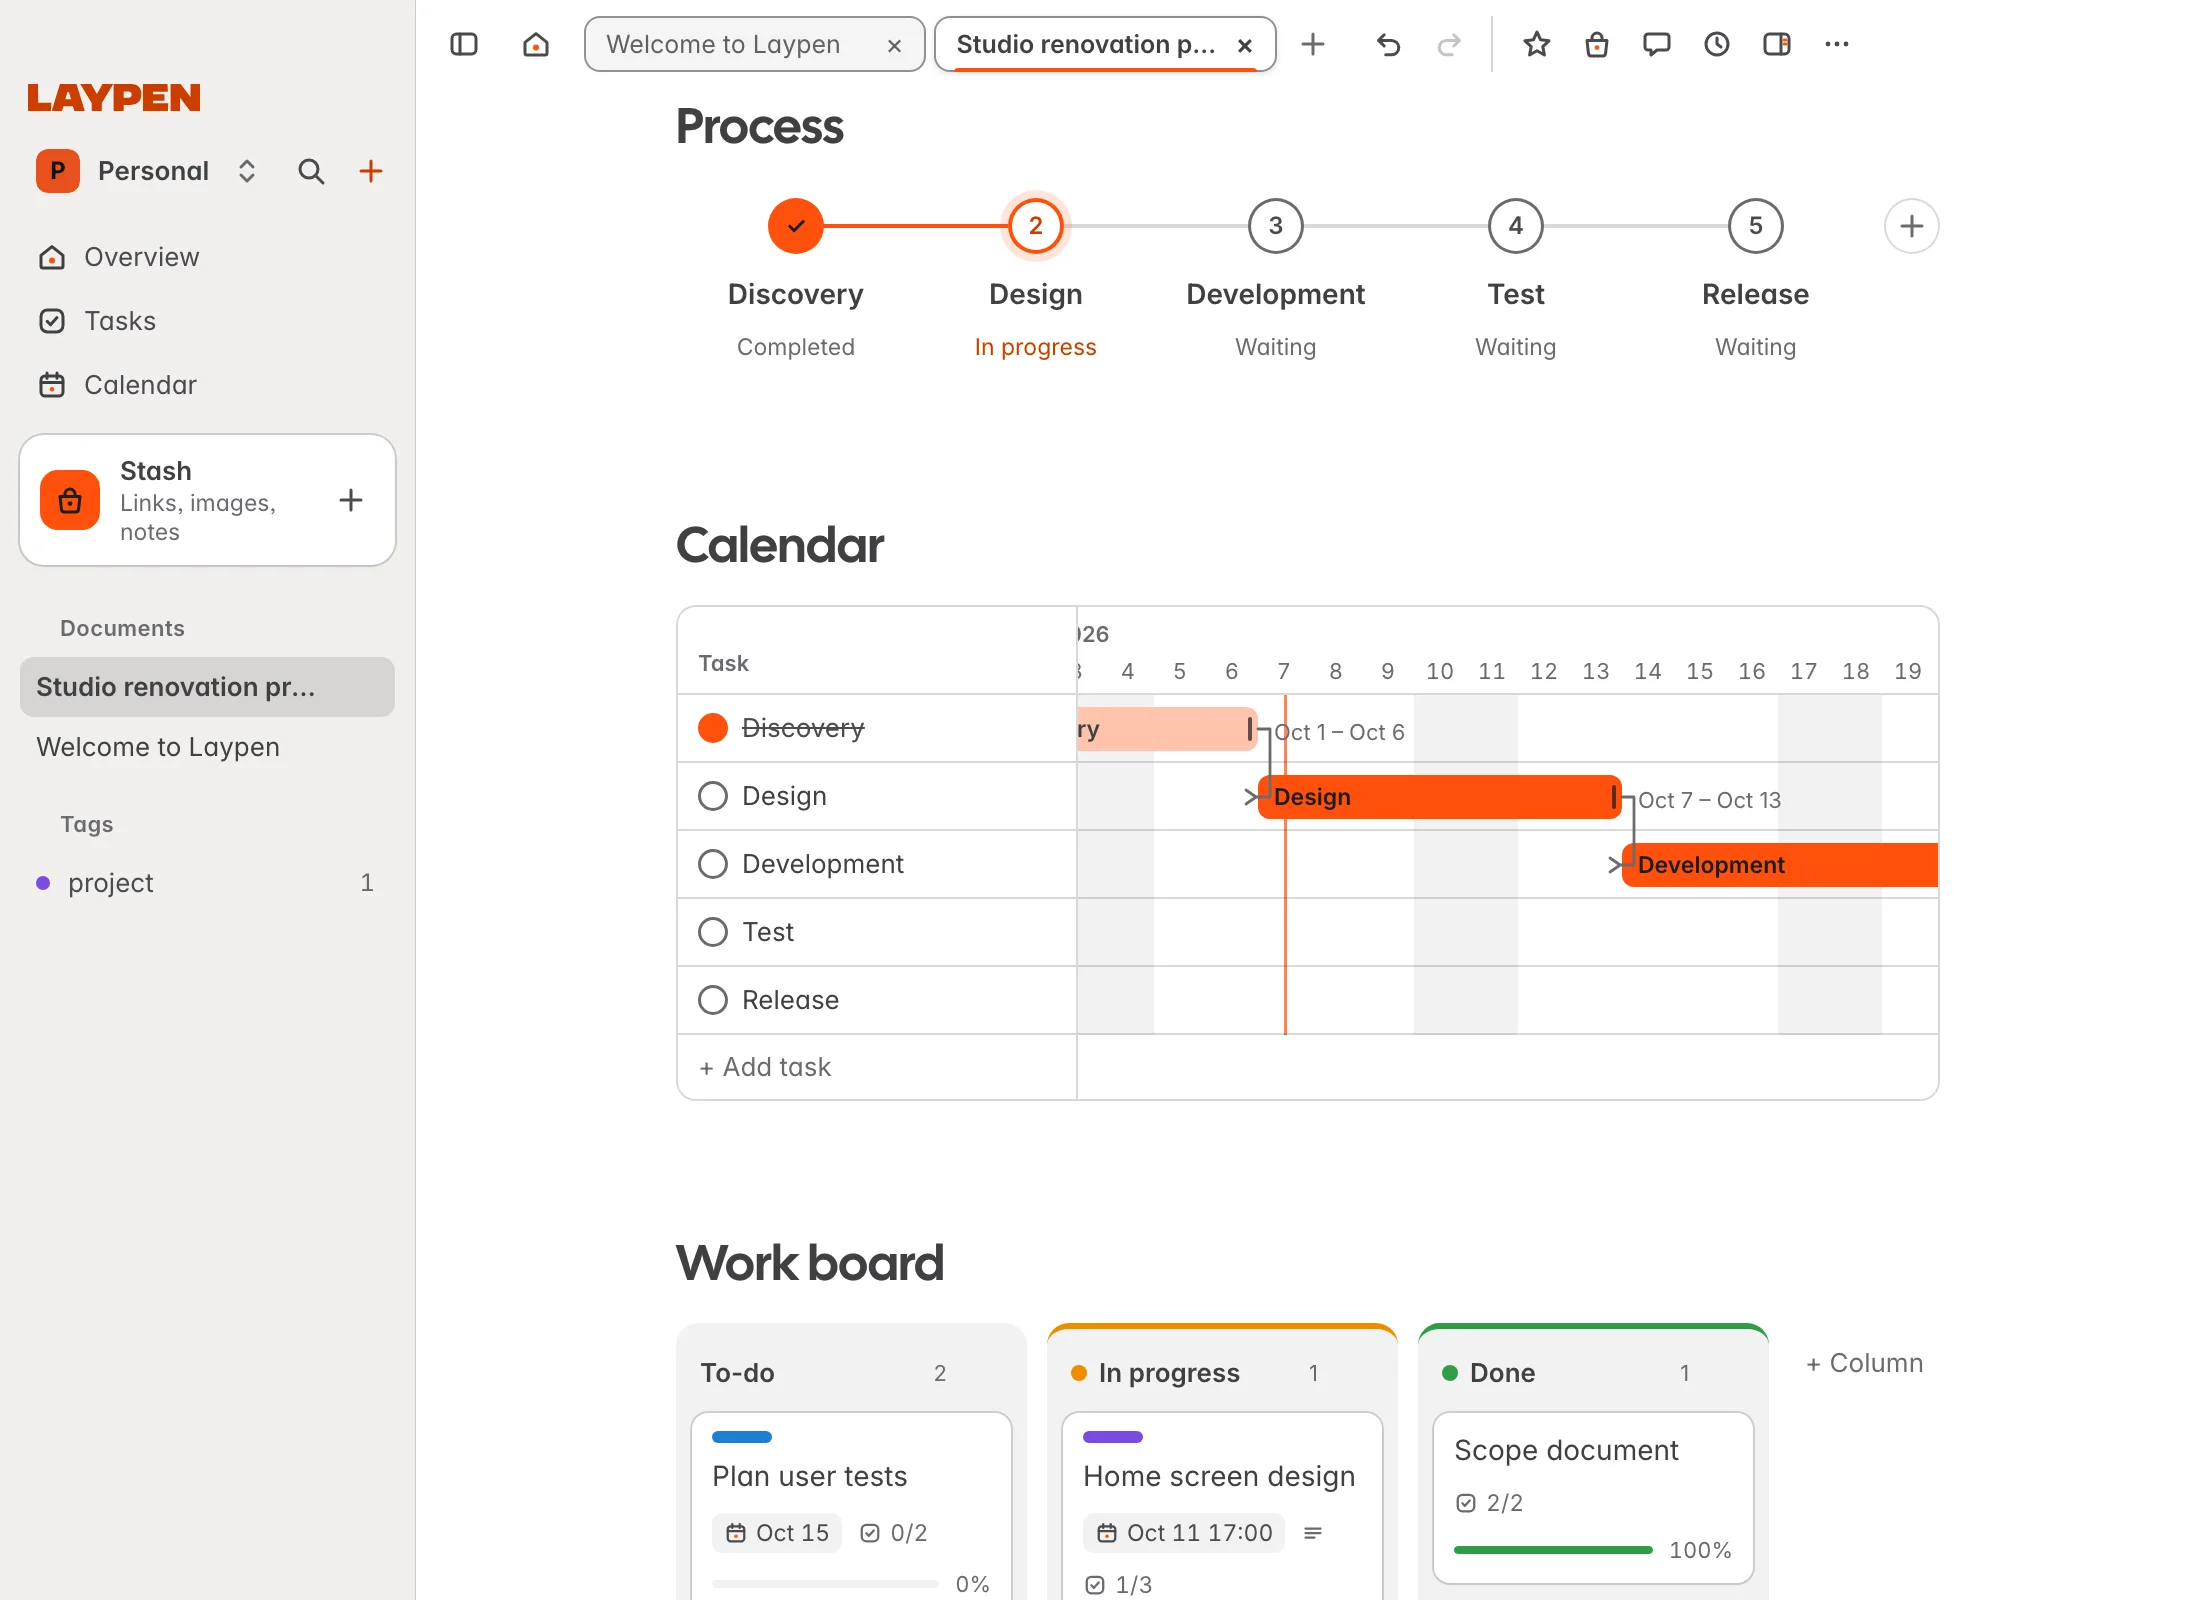Viewport: 2200px width, 1600px height.
Task: Click the blue label on Plan user tests
Action: pos(742,1437)
